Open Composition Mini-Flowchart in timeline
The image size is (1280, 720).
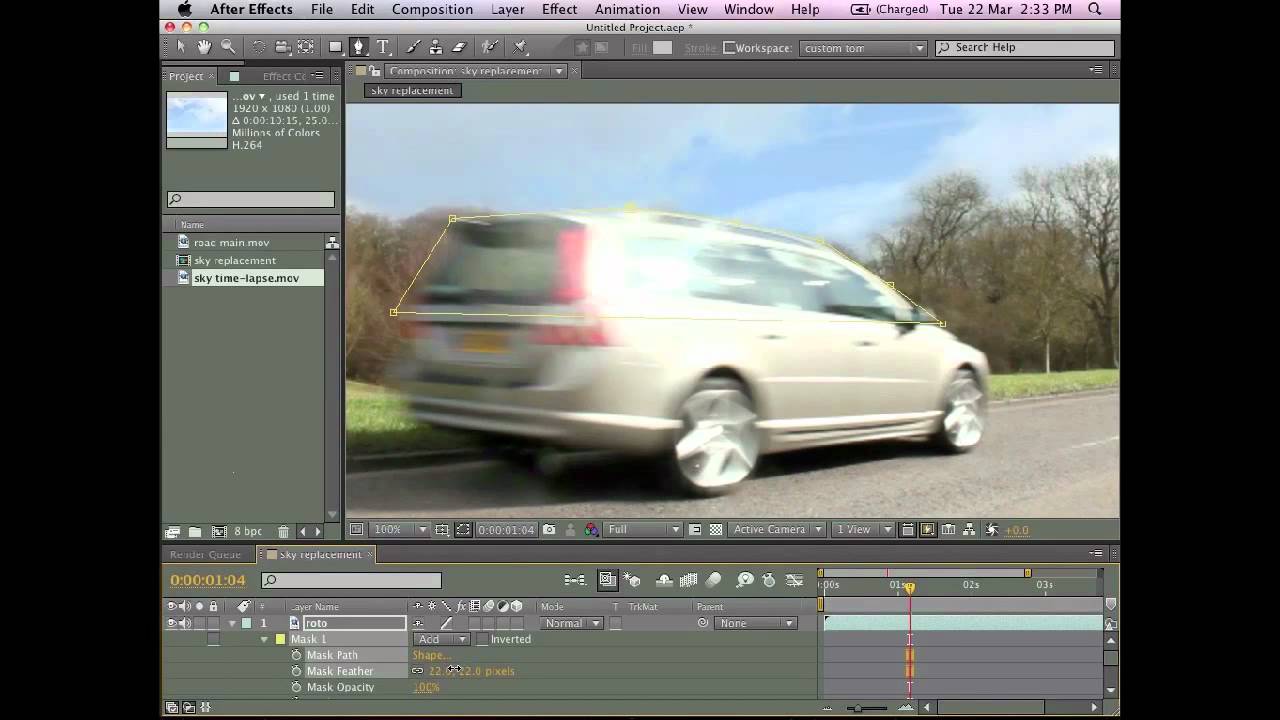575,580
